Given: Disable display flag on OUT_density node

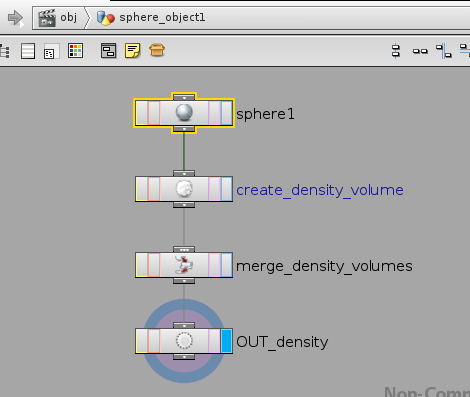Looking at the screenshot, I should tap(227, 341).
